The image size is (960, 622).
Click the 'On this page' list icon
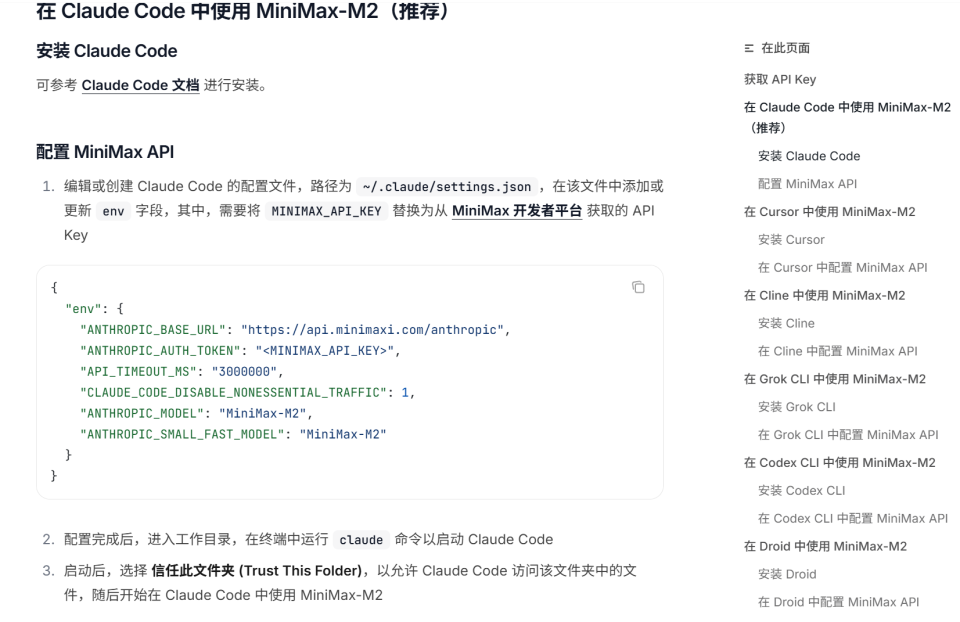749,48
